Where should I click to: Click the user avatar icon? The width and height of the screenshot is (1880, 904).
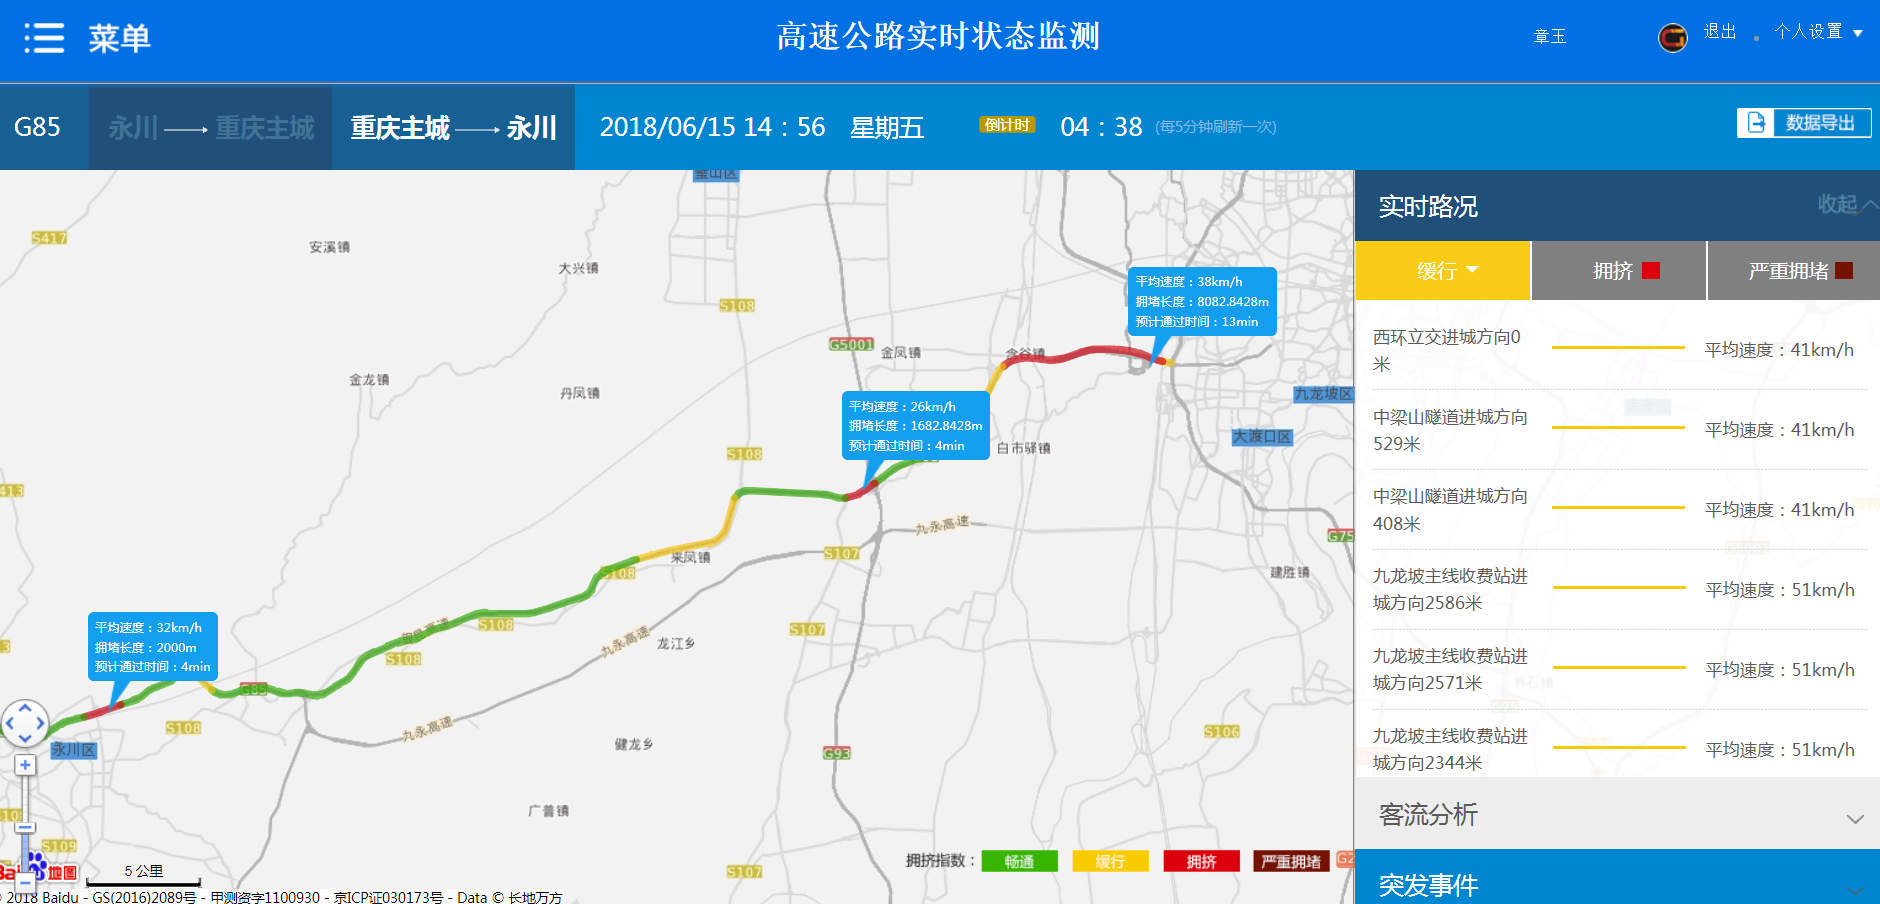pyautogui.click(x=1671, y=36)
